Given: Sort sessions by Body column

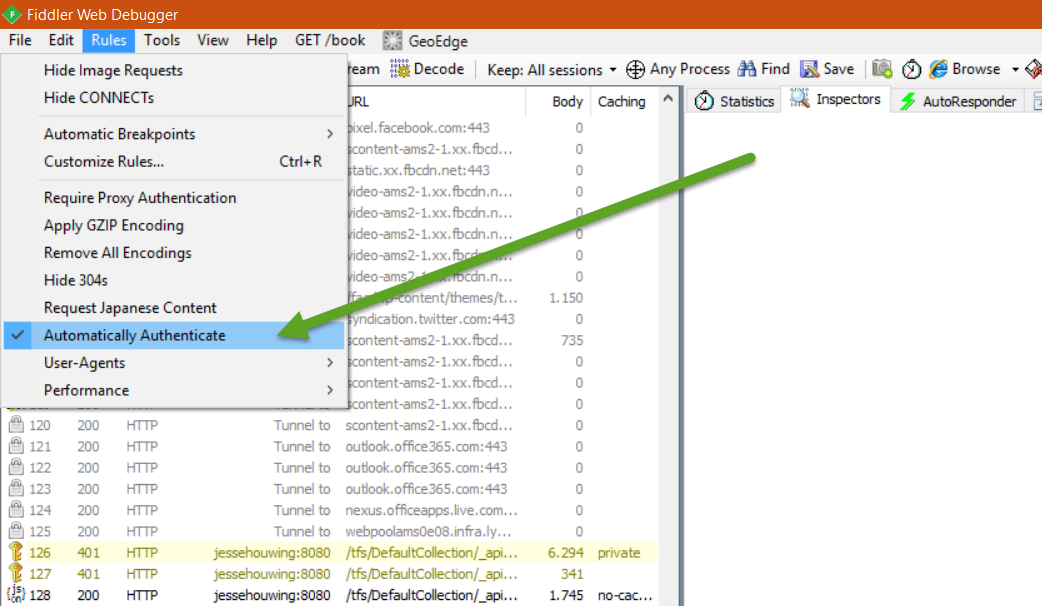Looking at the screenshot, I should coord(558,102).
